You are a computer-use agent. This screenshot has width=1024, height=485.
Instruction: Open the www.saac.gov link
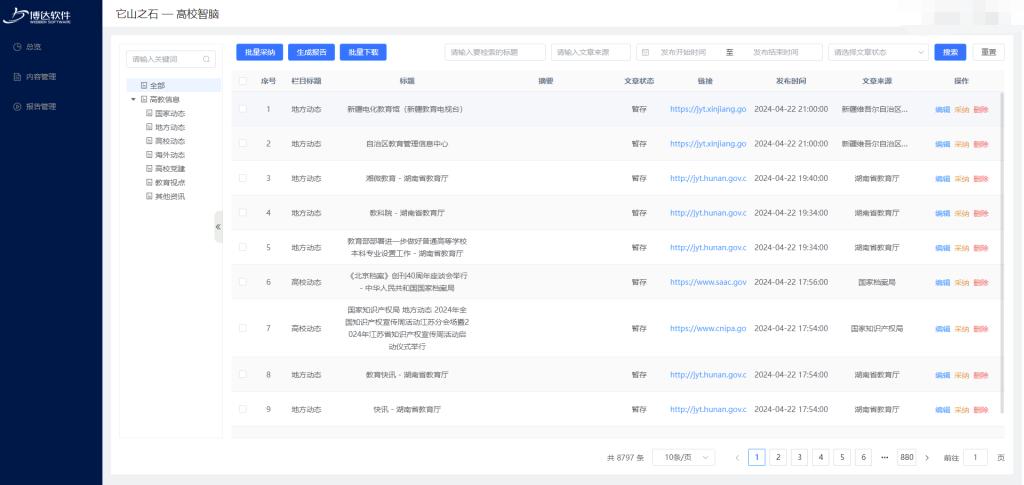[x=708, y=282]
